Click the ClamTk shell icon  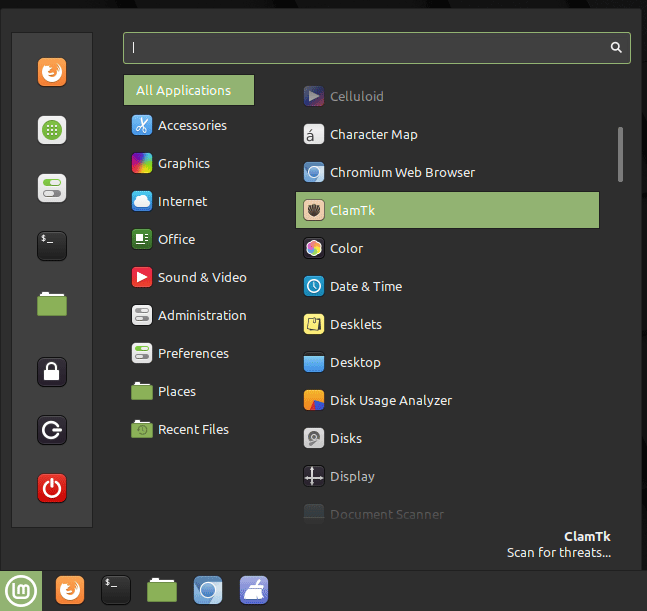(314, 210)
